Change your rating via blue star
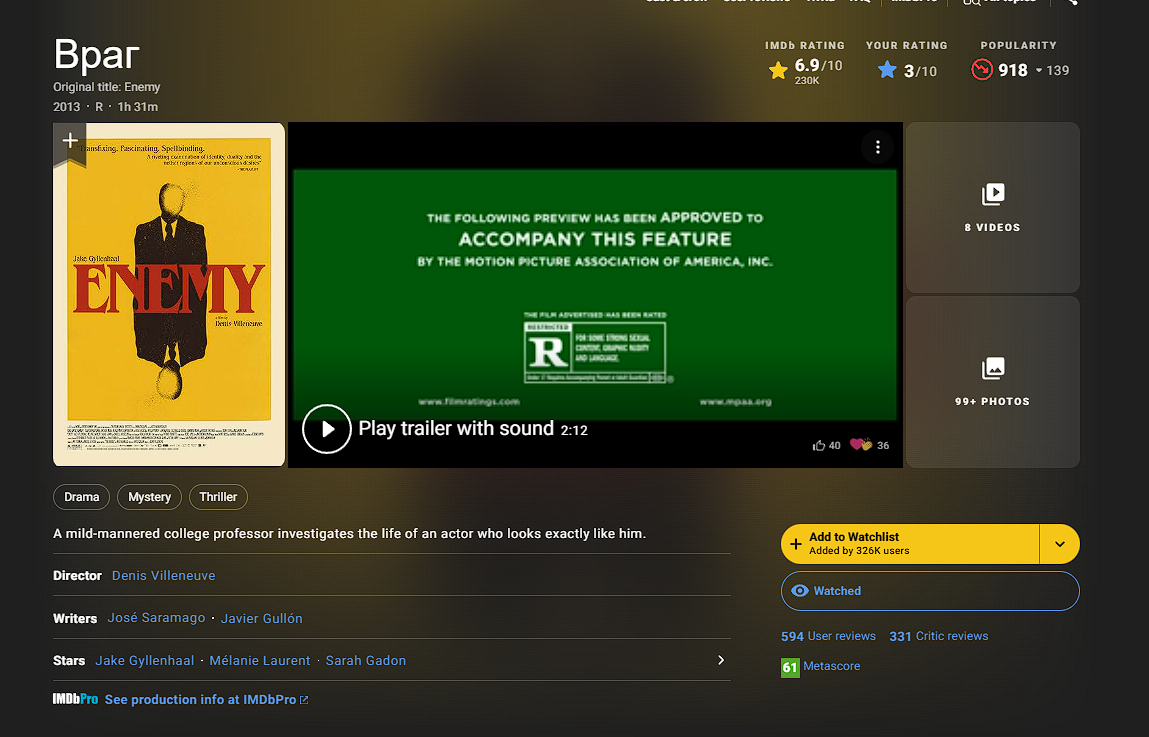 887,70
